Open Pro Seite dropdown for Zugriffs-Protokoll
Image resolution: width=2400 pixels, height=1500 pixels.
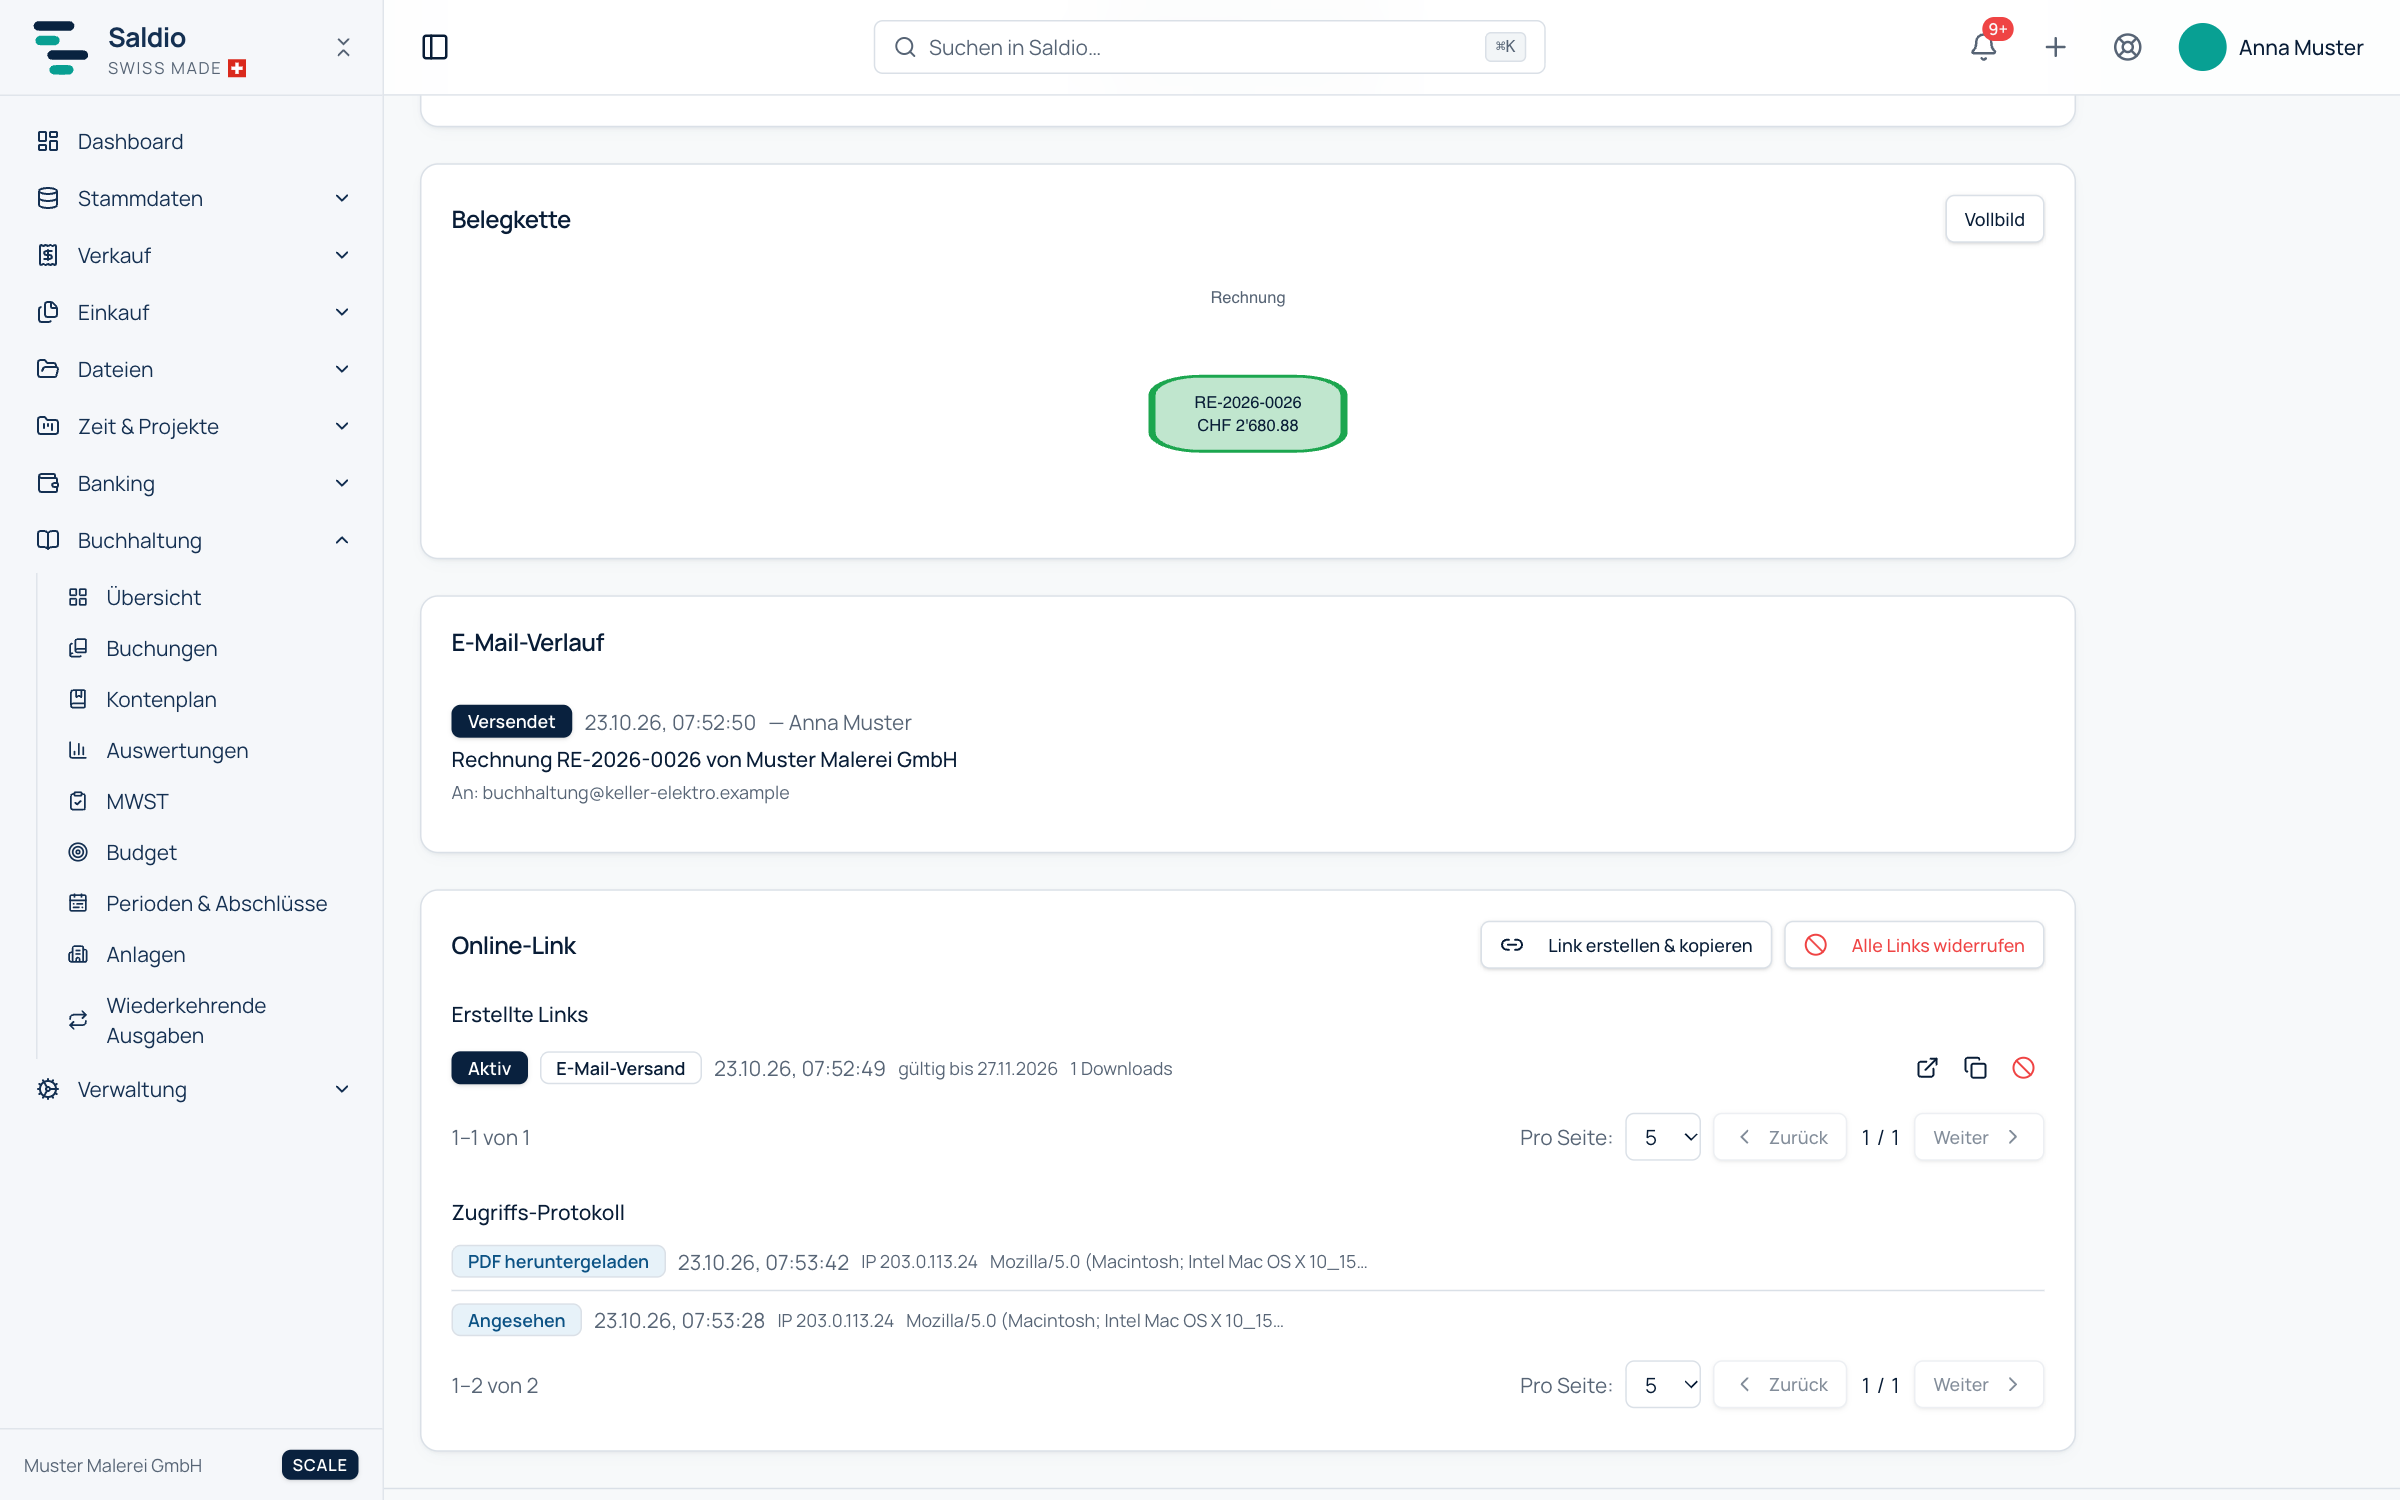click(x=1663, y=1385)
